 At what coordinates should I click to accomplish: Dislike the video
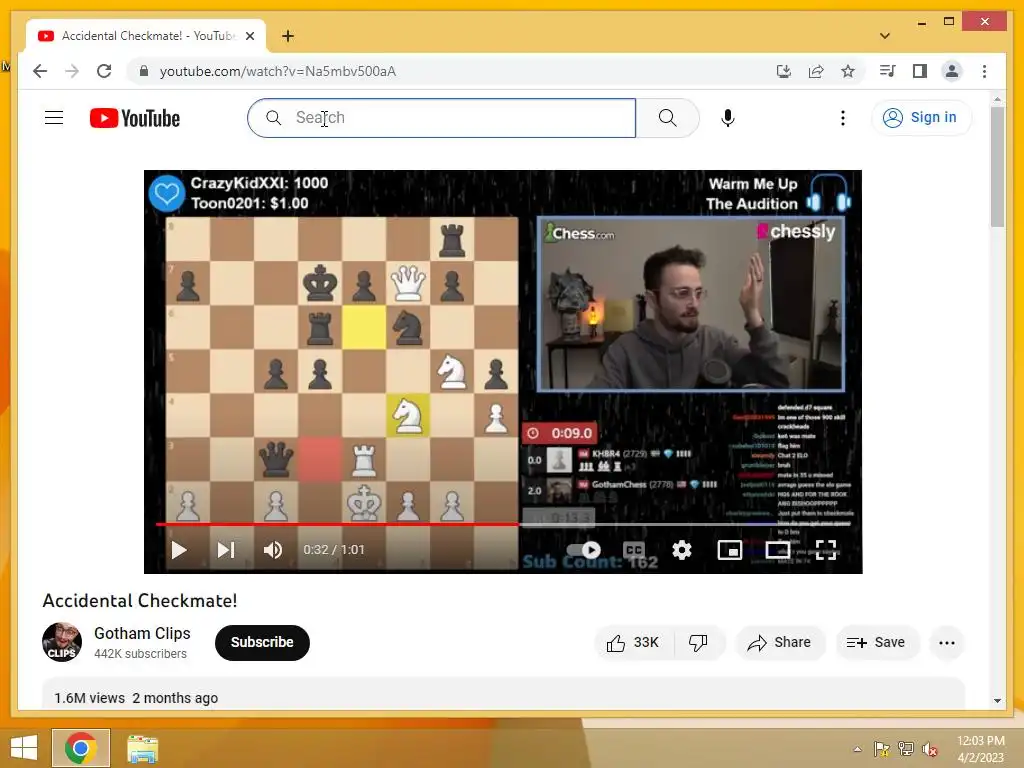698,643
